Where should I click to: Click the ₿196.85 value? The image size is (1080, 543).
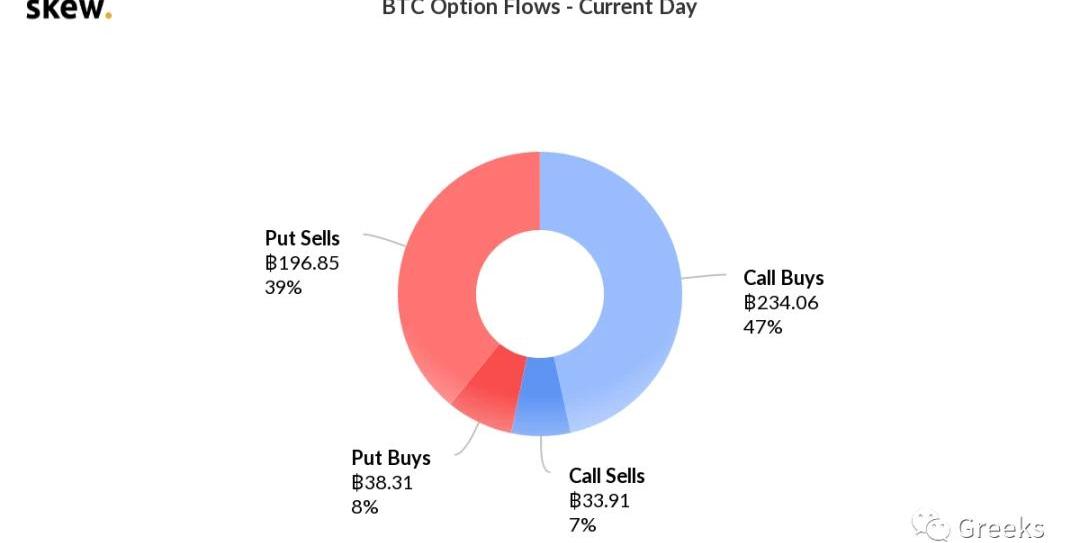coord(302,263)
